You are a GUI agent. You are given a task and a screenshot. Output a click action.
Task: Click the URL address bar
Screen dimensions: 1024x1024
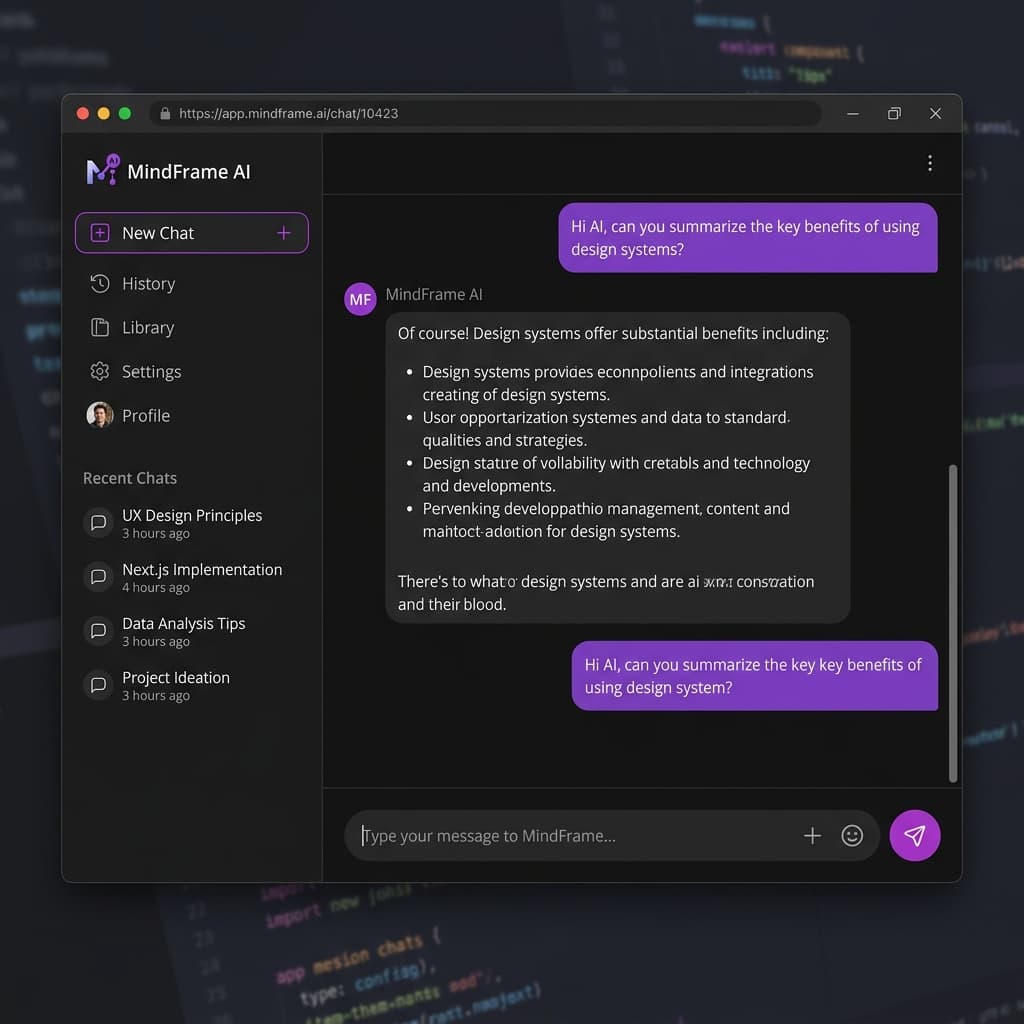click(485, 114)
